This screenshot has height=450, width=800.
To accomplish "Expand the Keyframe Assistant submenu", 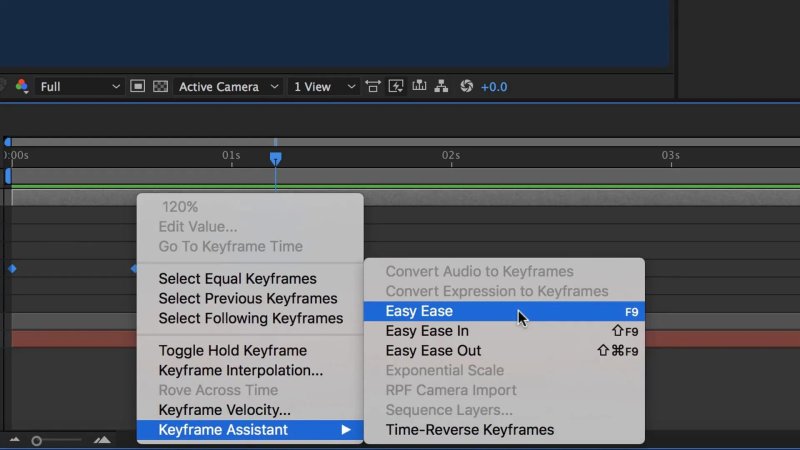I will click(250, 430).
